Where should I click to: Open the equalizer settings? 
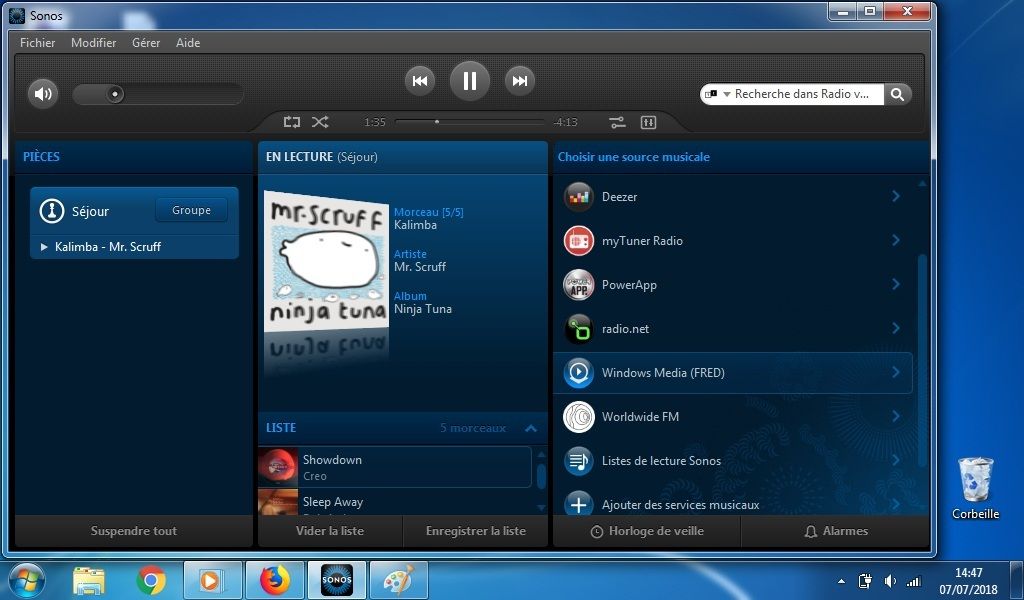[648, 122]
